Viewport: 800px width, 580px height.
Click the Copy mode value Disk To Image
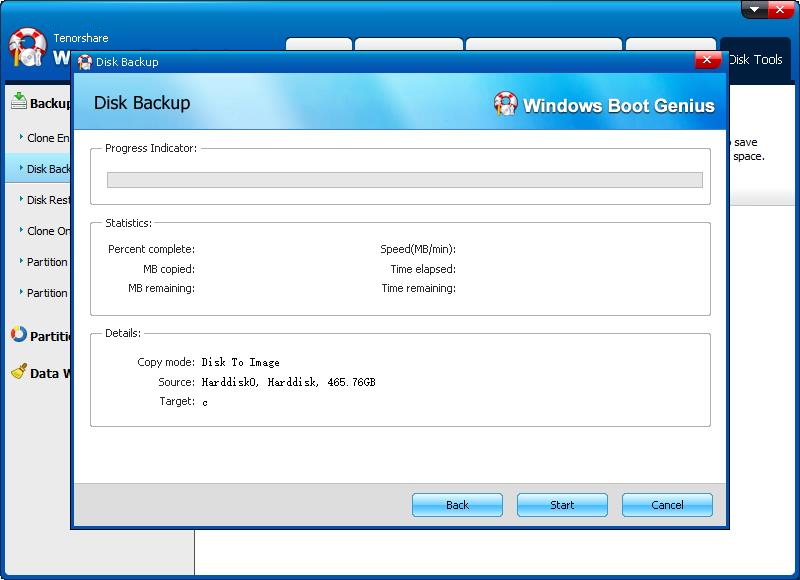pyautogui.click(x=240, y=362)
